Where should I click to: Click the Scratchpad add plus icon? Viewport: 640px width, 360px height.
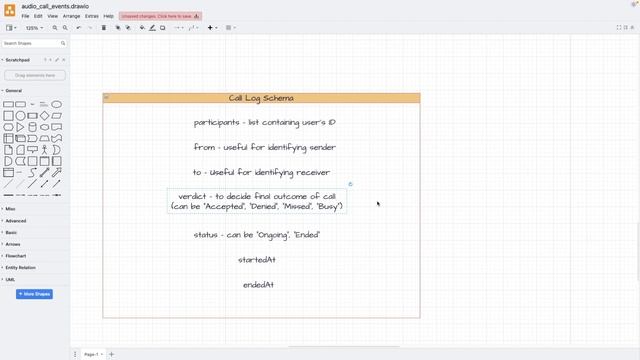pyautogui.click(x=51, y=60)
